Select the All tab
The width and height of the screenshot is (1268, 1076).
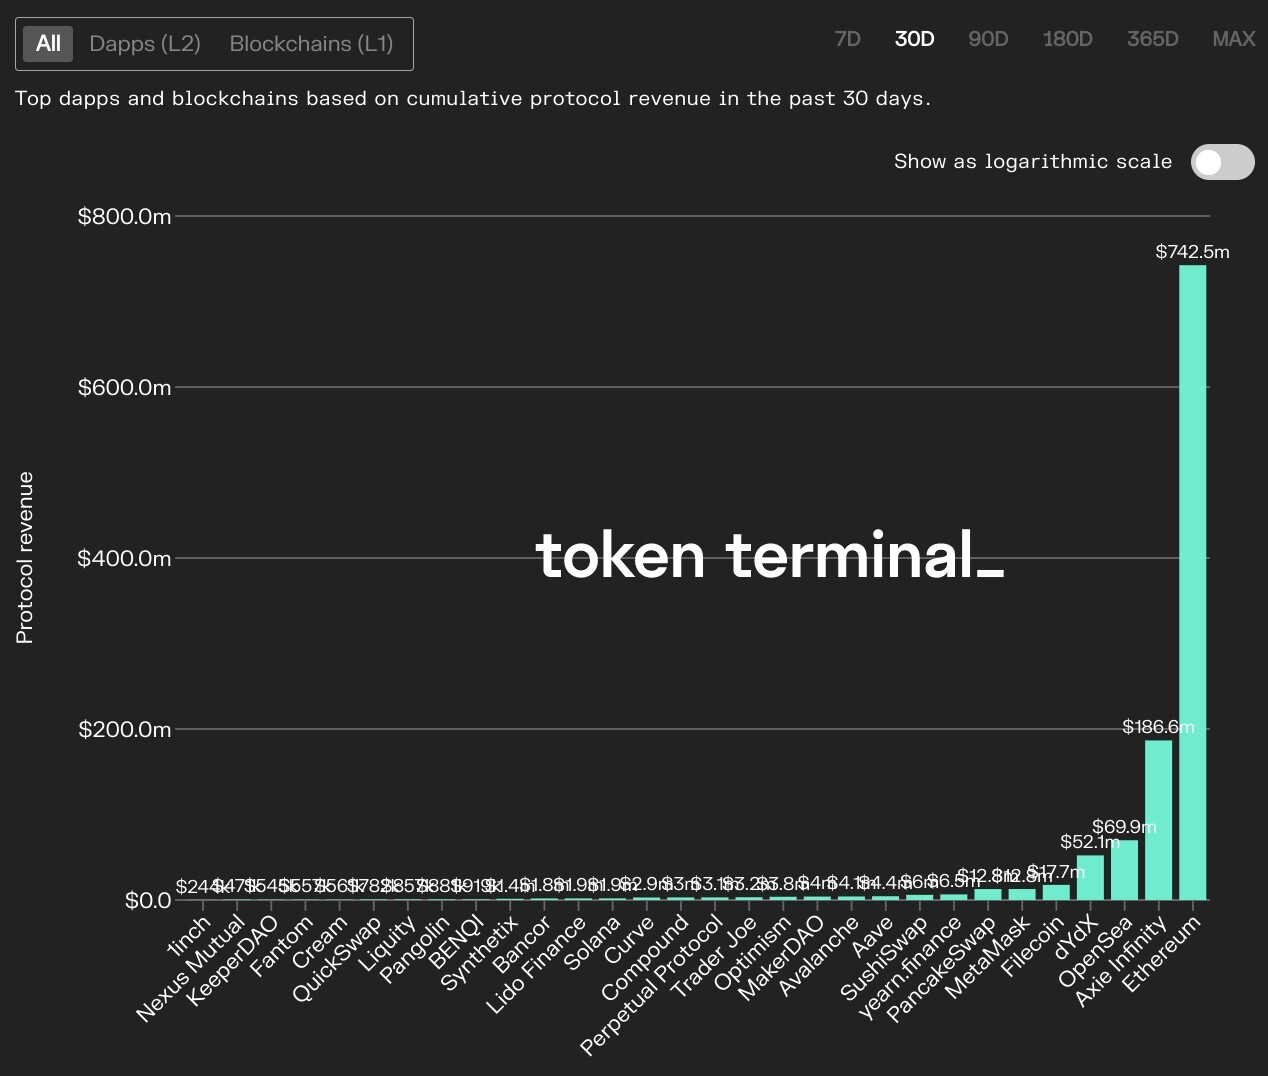pos(48,44)
